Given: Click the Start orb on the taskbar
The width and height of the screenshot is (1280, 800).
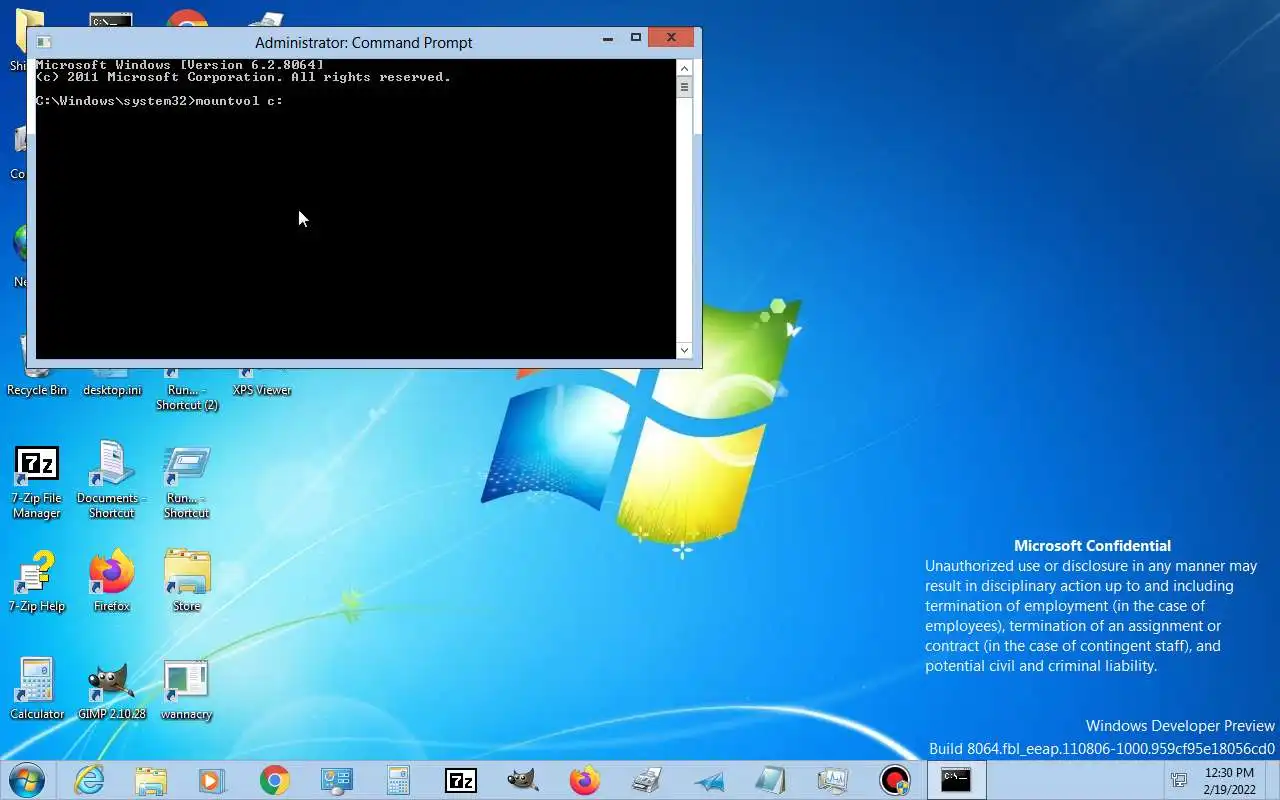Looking at the screenshot, I should pos(27,779).
